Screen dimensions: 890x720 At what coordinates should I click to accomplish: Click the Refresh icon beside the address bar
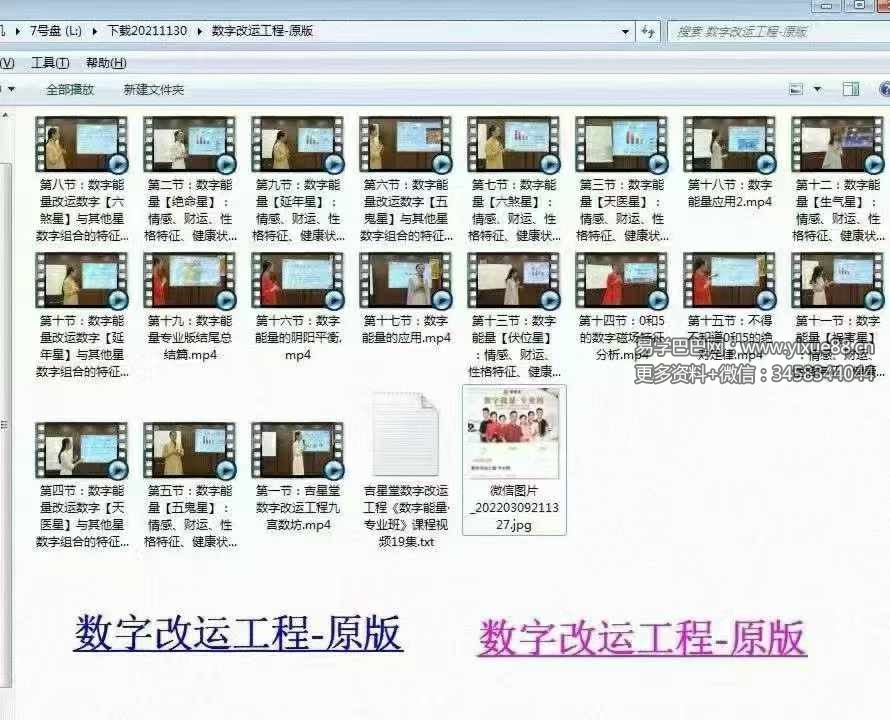(x=649, y=31)
